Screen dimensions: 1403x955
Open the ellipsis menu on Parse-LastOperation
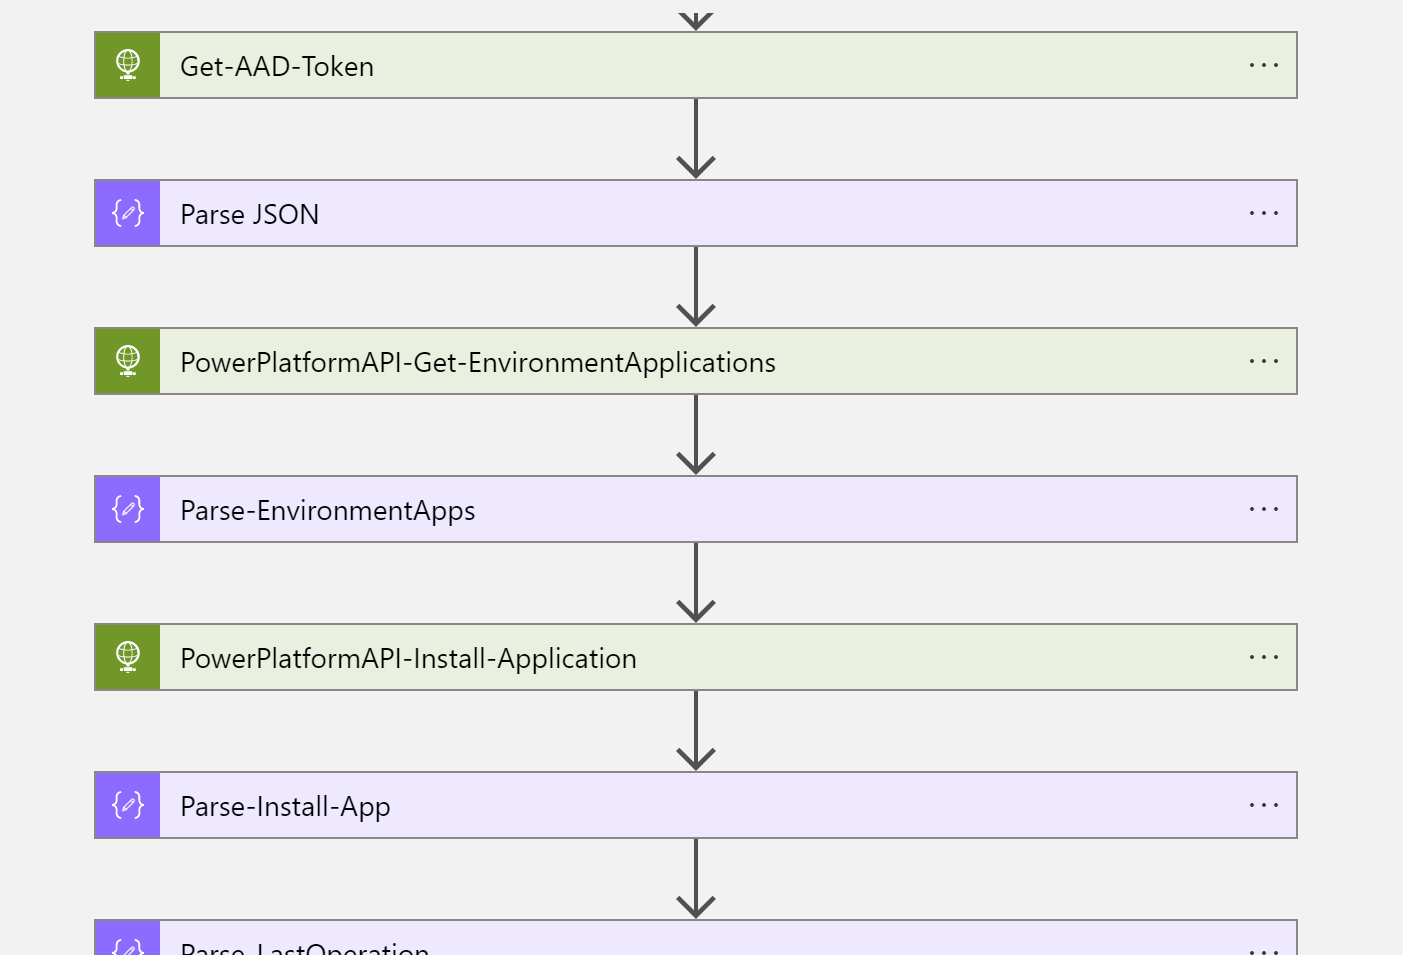pos(1264,945)
